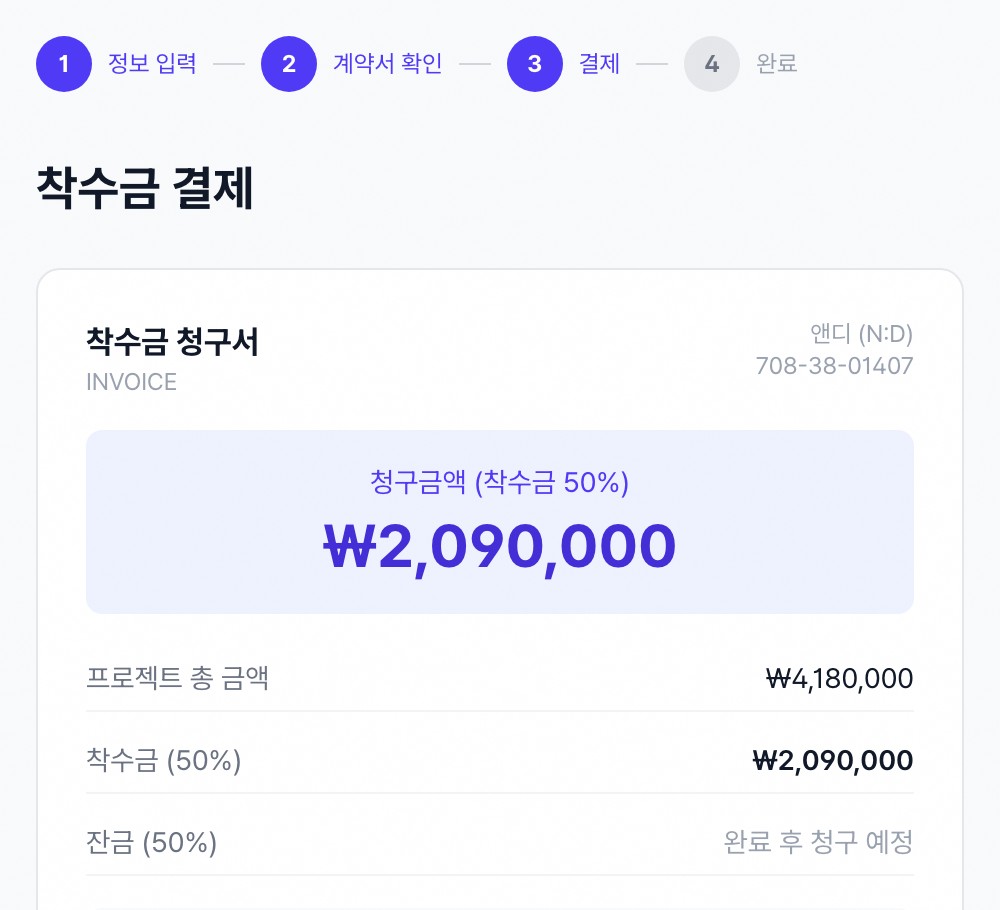Go to the 정보 입력 step label
The image size is (1000, 910).
pyautogui.click(x=152, y=64)
